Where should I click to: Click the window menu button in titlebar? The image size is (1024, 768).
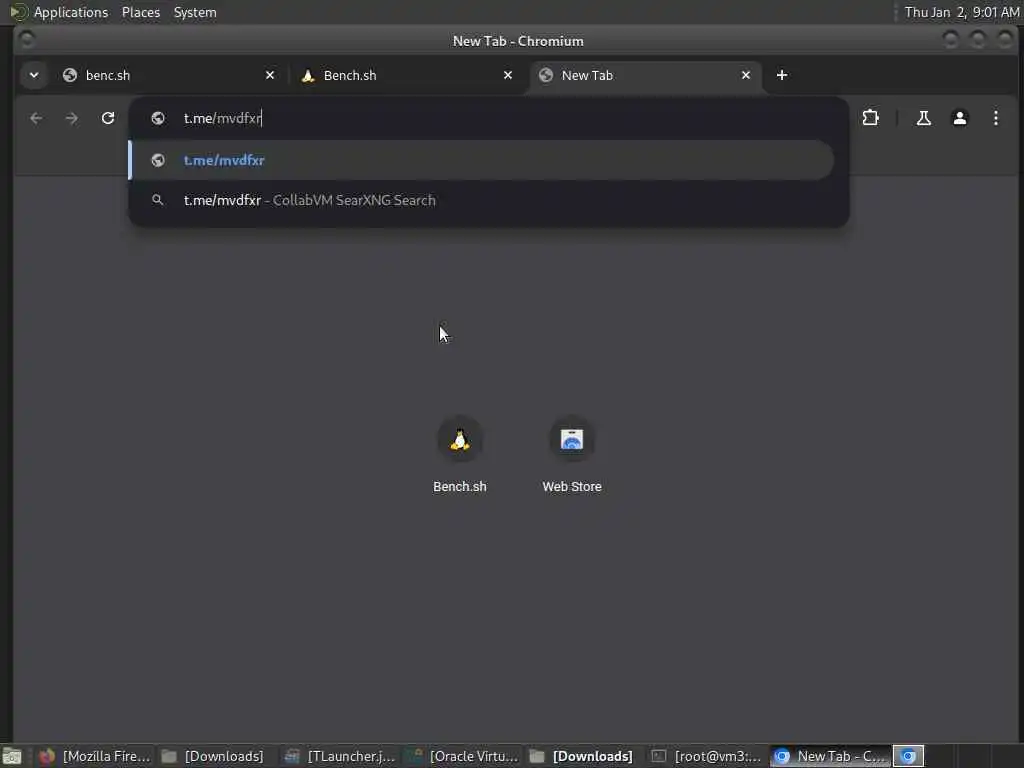[27, 40]
